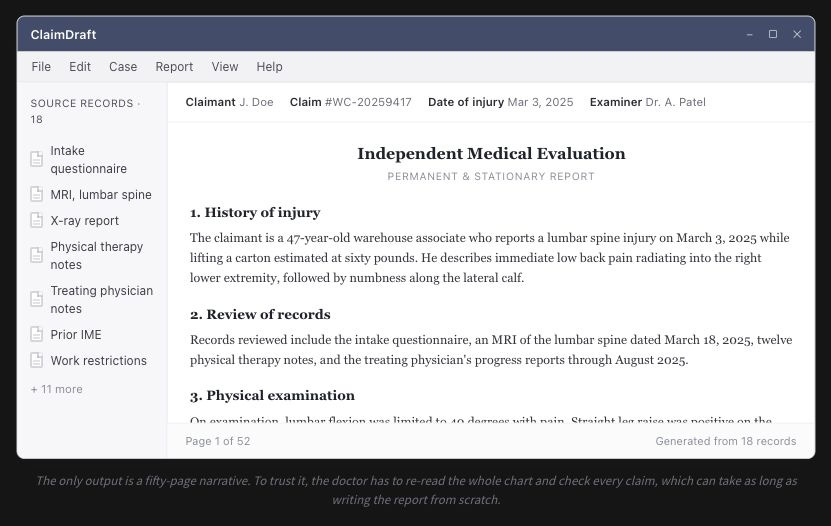Click the Physical therapy notes document icon

pos(37,255)
